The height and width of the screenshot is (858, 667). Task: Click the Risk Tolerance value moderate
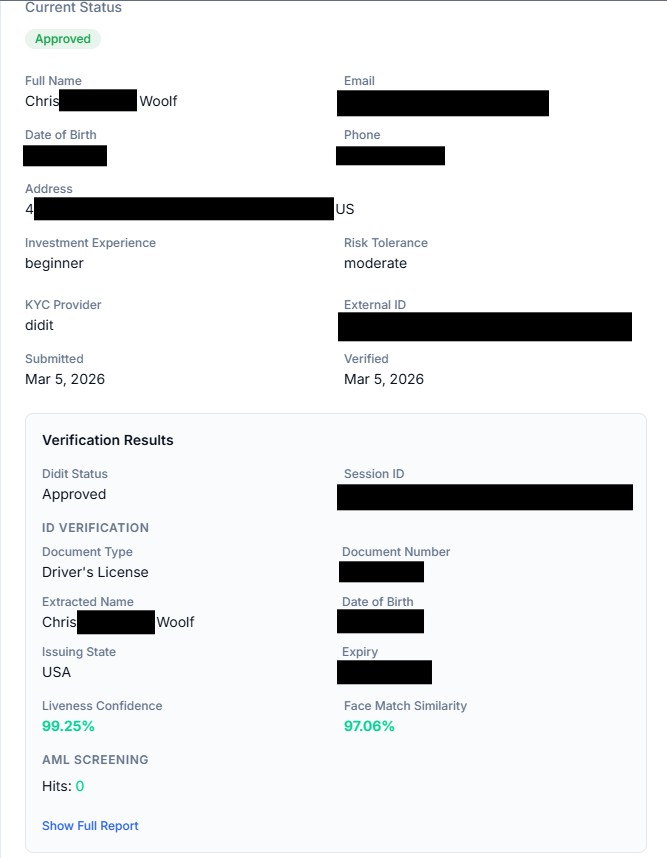pyautogui.click(x=375, y=263)
